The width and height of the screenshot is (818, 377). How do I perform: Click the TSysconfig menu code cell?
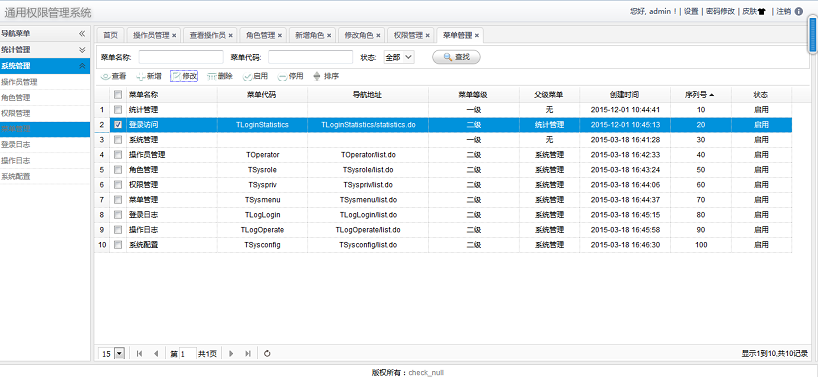(262, 245)
